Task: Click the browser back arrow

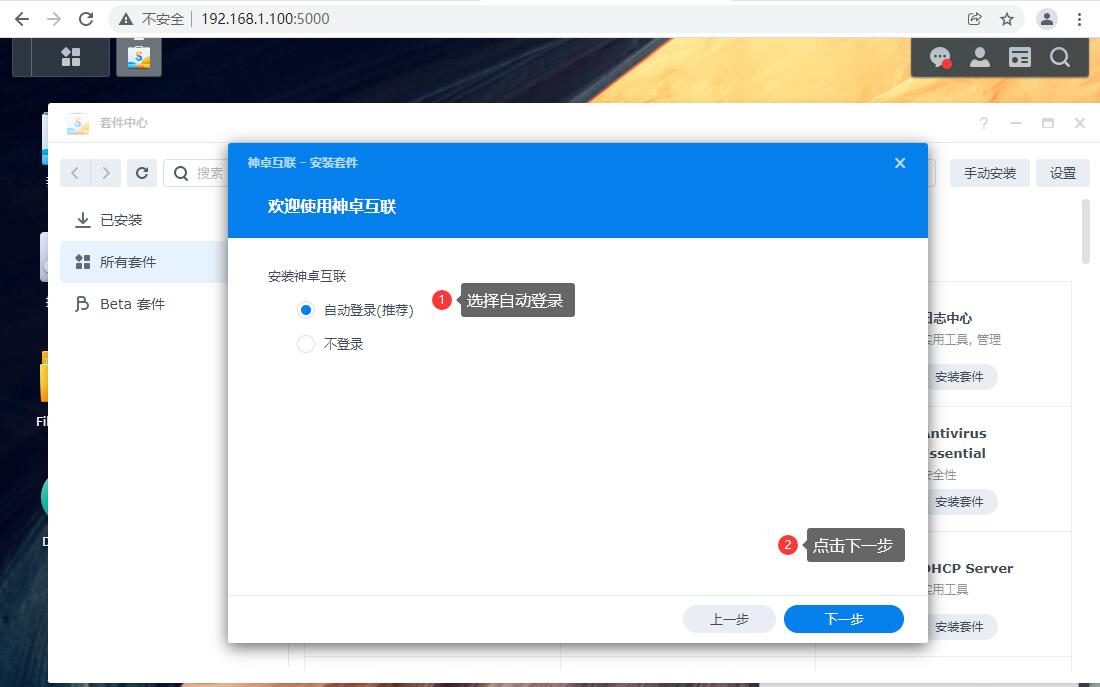Action: pyautogui.click(x=22, y=19)
